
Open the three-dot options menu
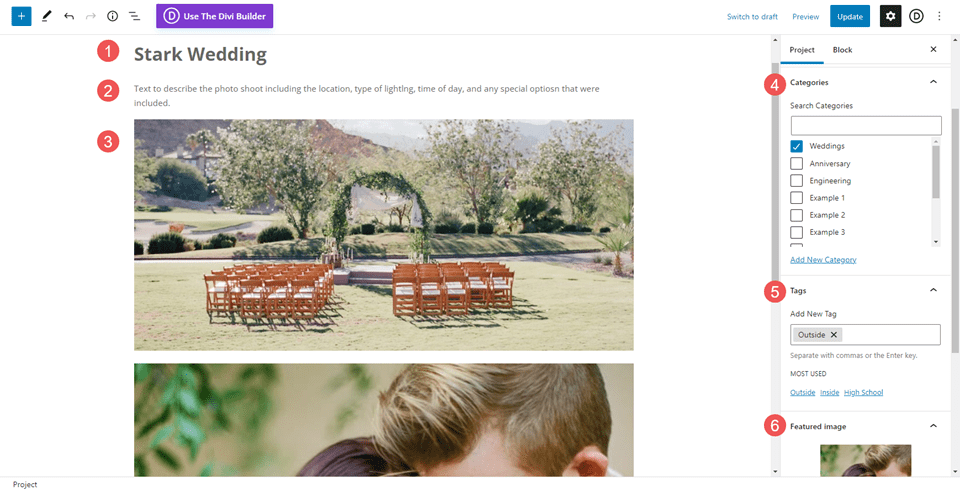[x=940, y=16]
